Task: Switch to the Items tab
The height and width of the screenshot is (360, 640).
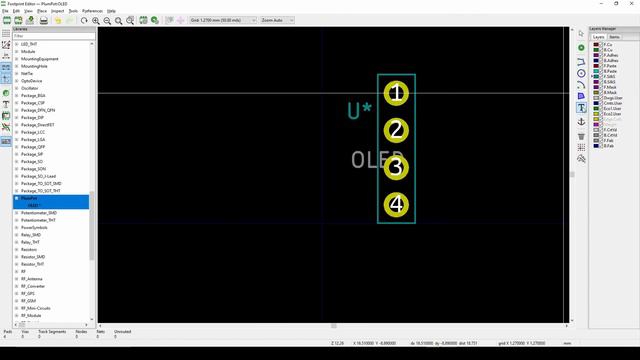Action: tap(614, 37)
